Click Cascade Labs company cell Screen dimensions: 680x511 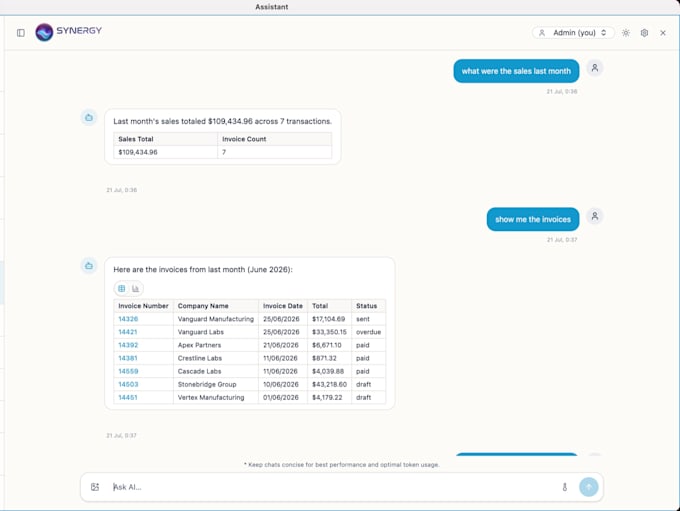pyautogui.click(x=216, y=371)
